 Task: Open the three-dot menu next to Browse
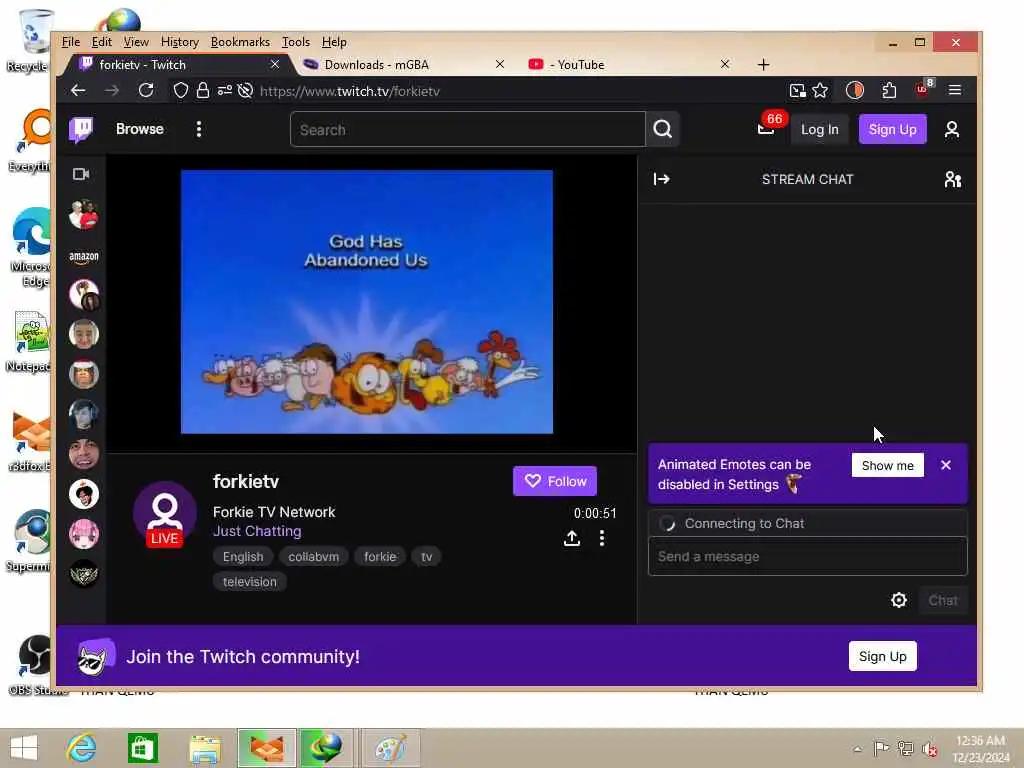(199, 129)
